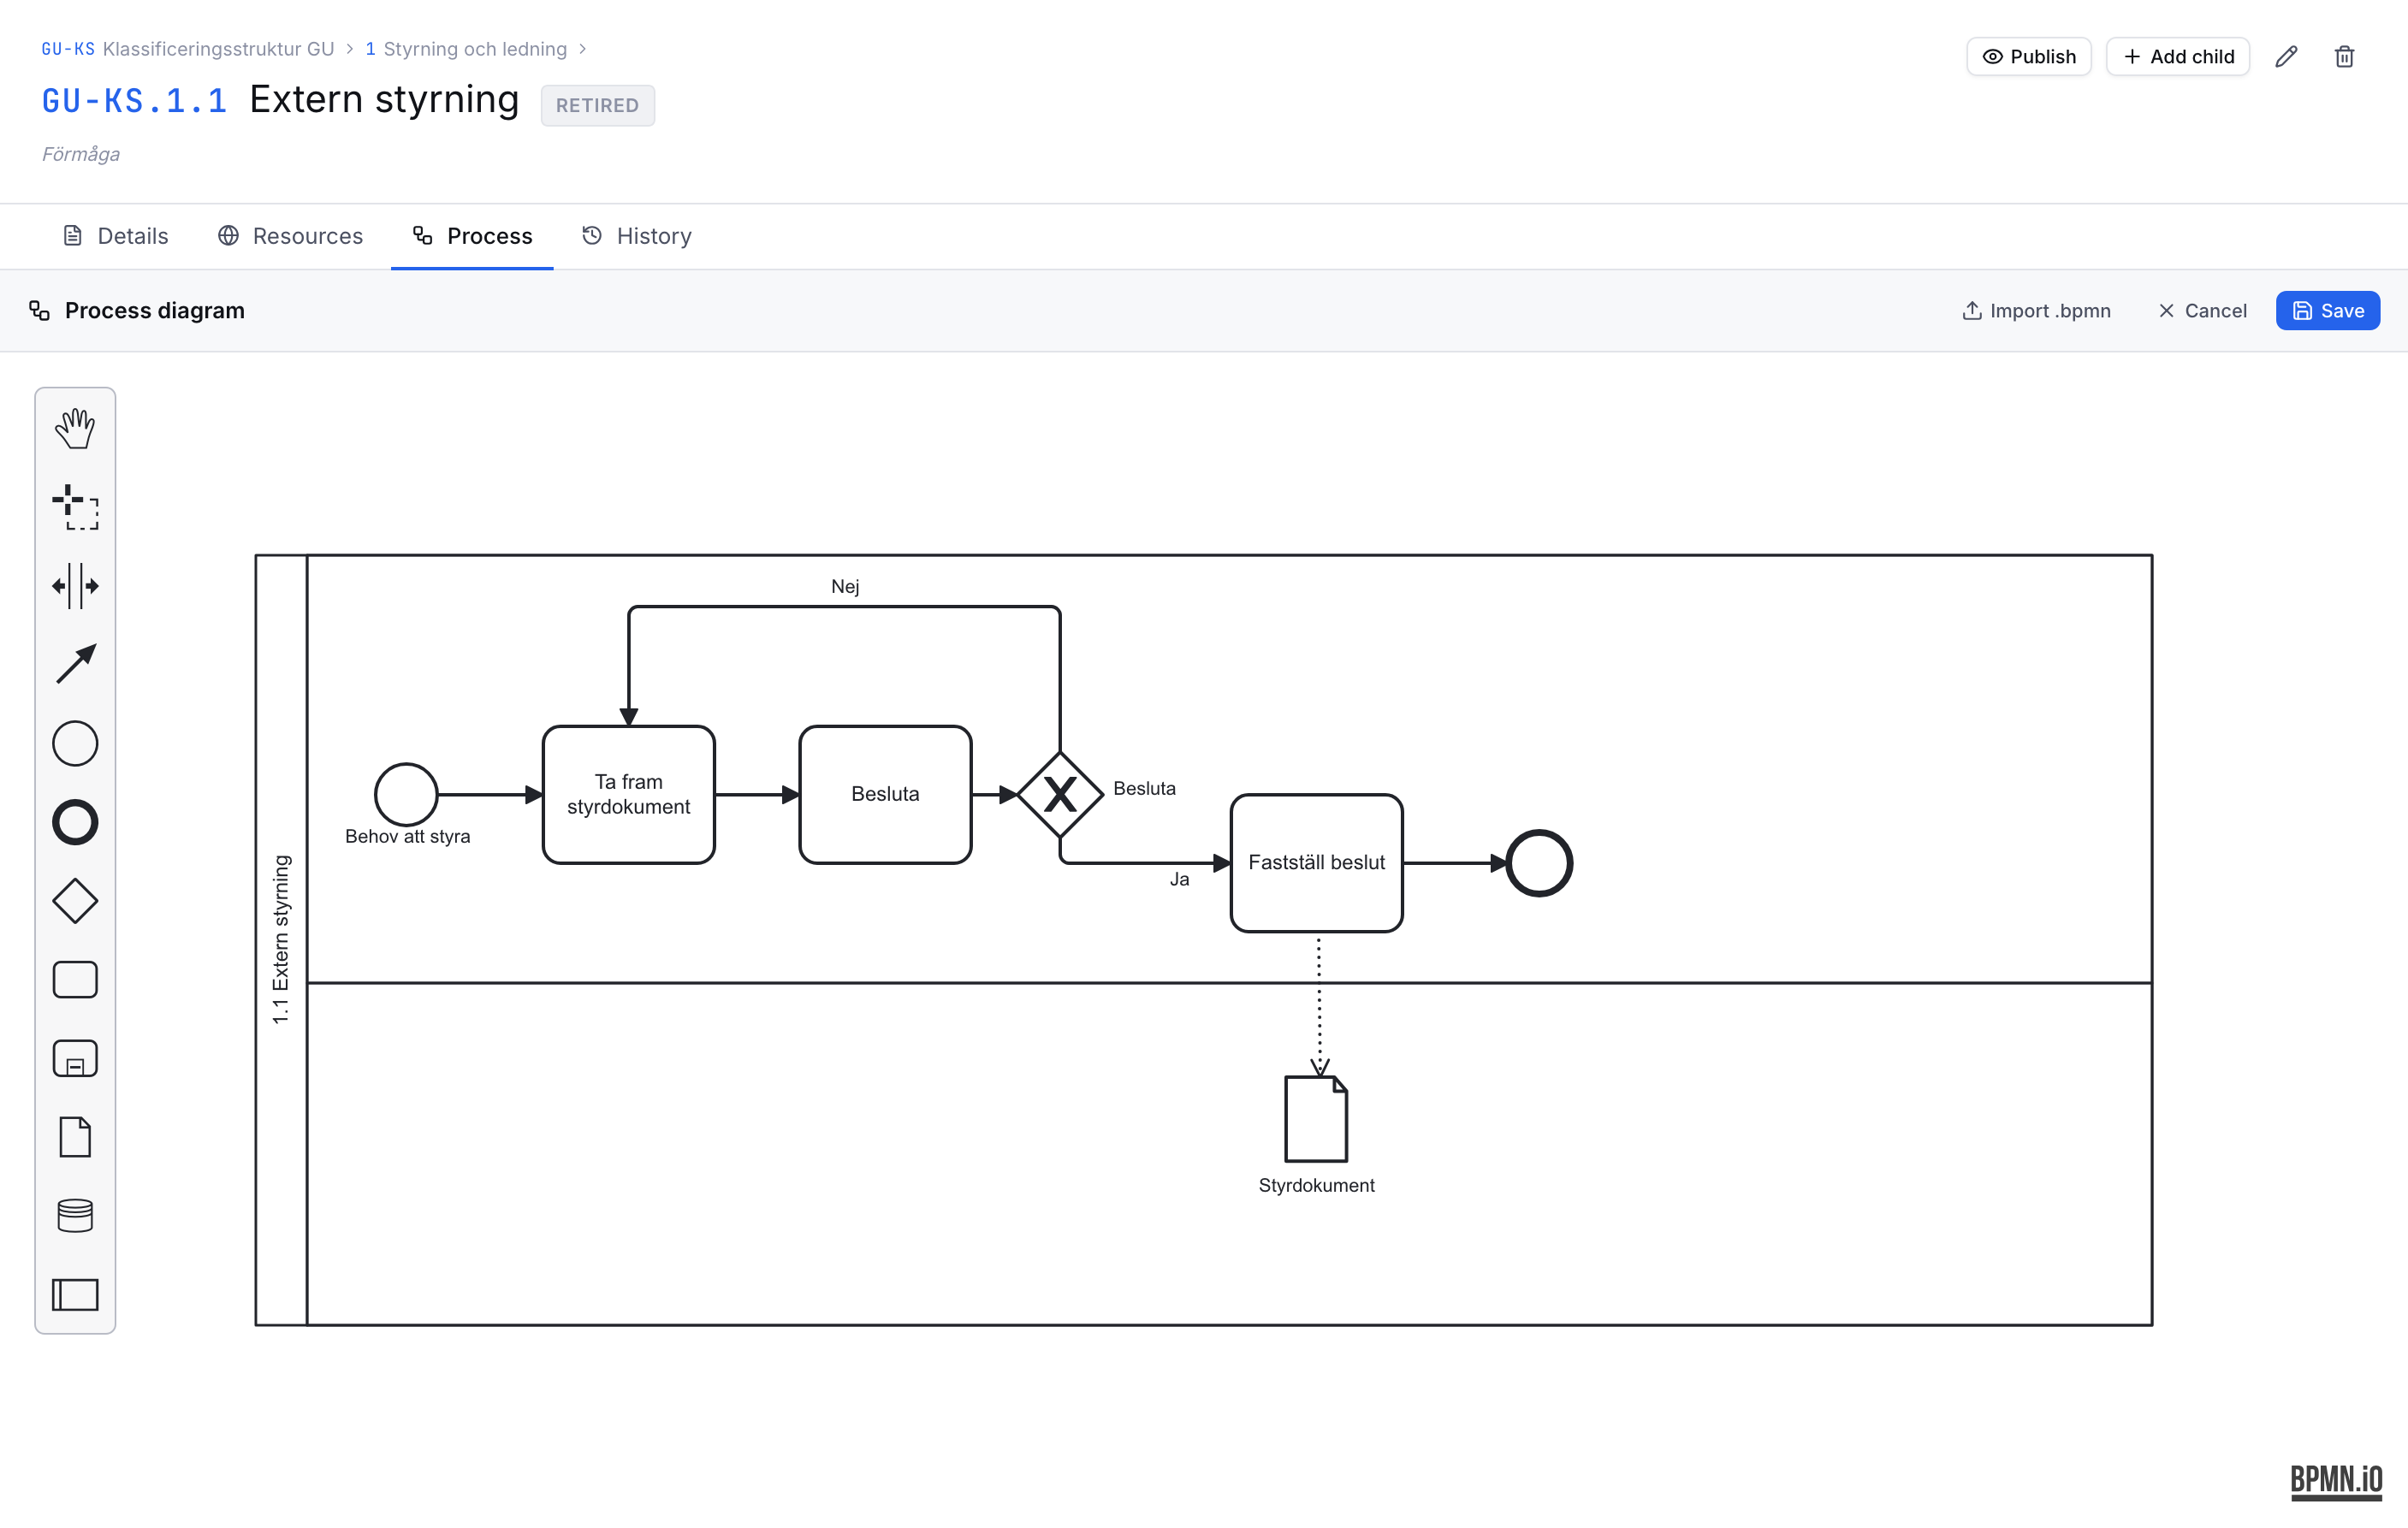Viewport: 2408px width, 1528px height.
Task: Switch to the Details tab
Action: click(115, 236)
